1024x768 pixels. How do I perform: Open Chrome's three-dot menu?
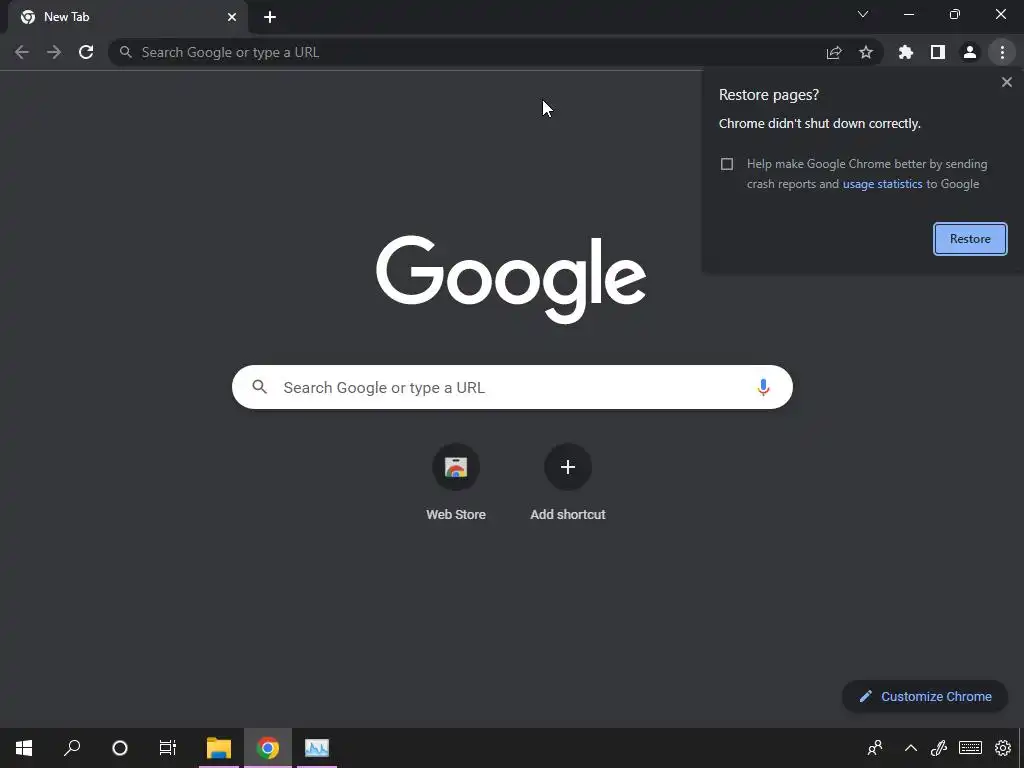click(1002, 52)
